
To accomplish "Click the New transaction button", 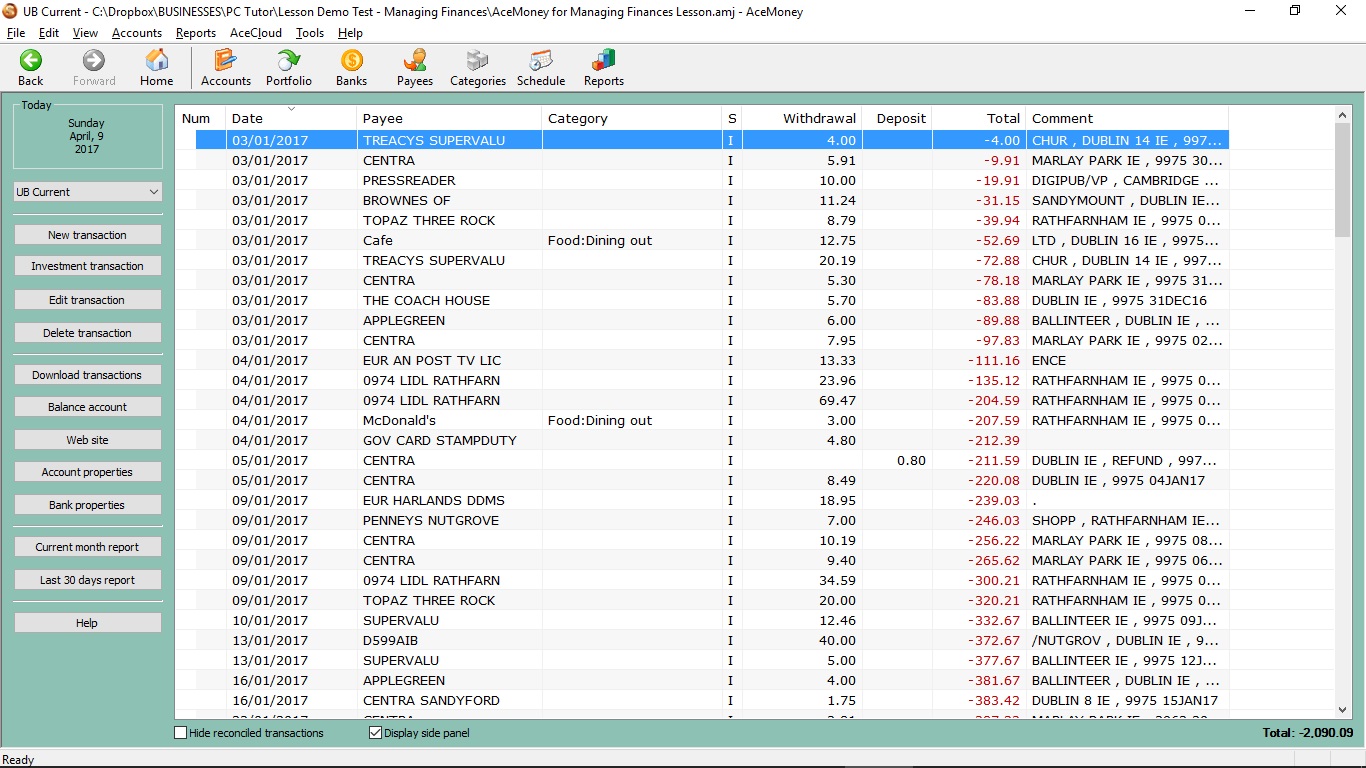I will 88,235.
